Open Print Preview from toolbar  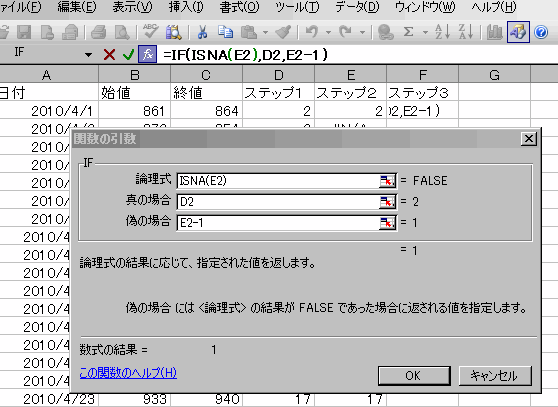(122, 32)
